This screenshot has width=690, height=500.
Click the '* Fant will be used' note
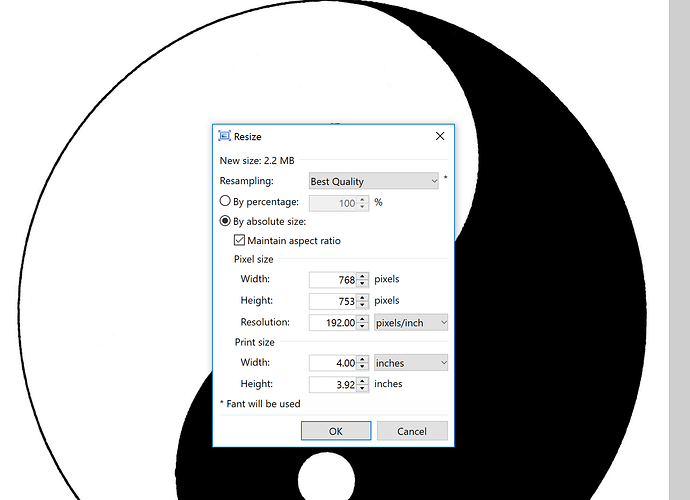(x=260, y=404)
